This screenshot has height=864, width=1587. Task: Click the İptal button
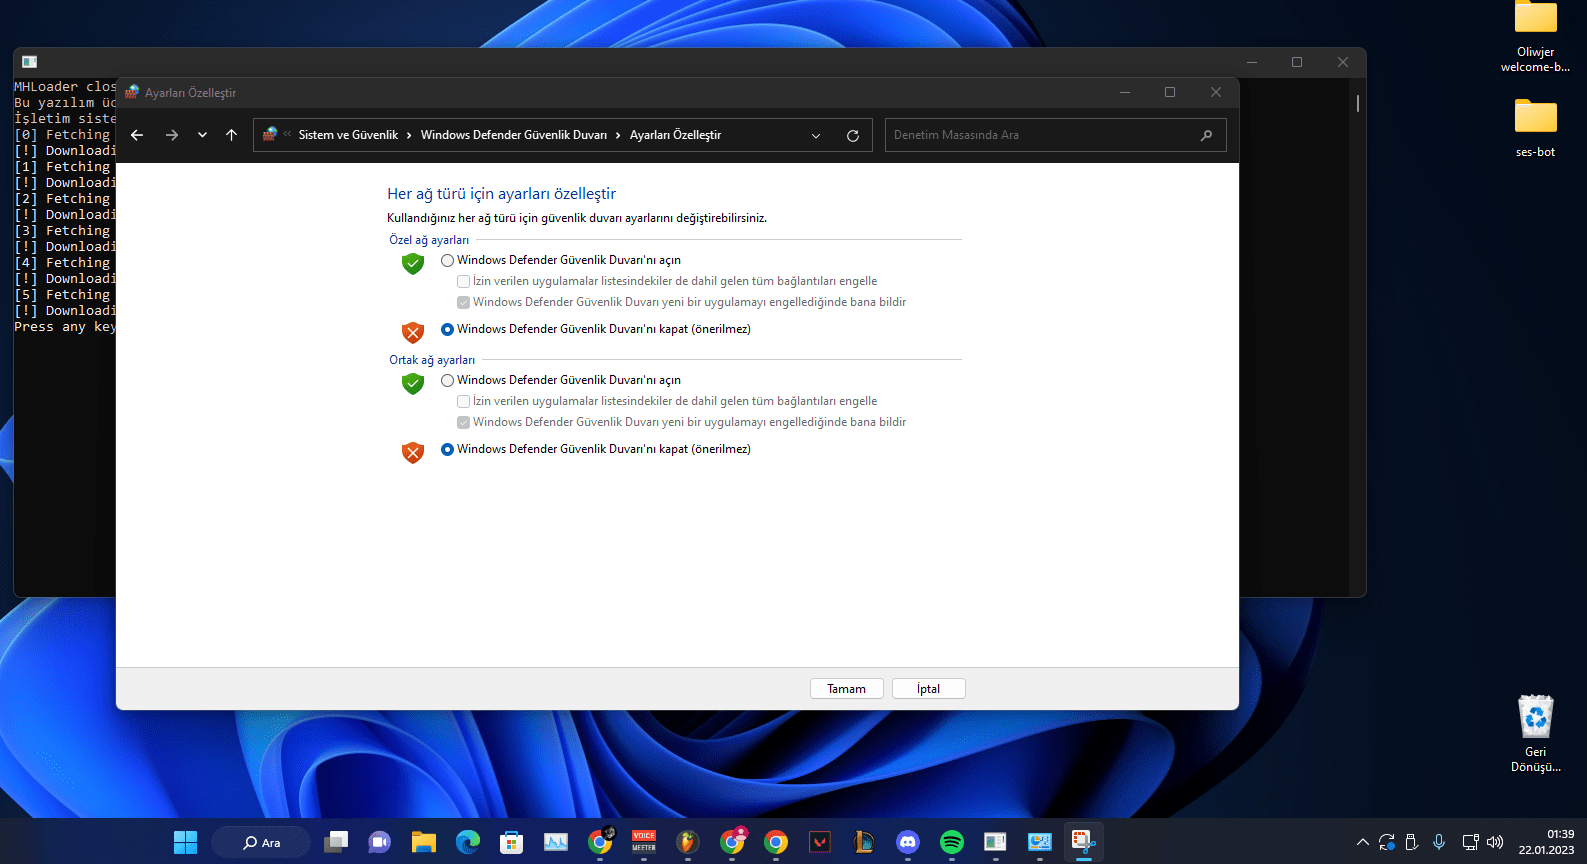pyautogui.click(x=928, y=689)
